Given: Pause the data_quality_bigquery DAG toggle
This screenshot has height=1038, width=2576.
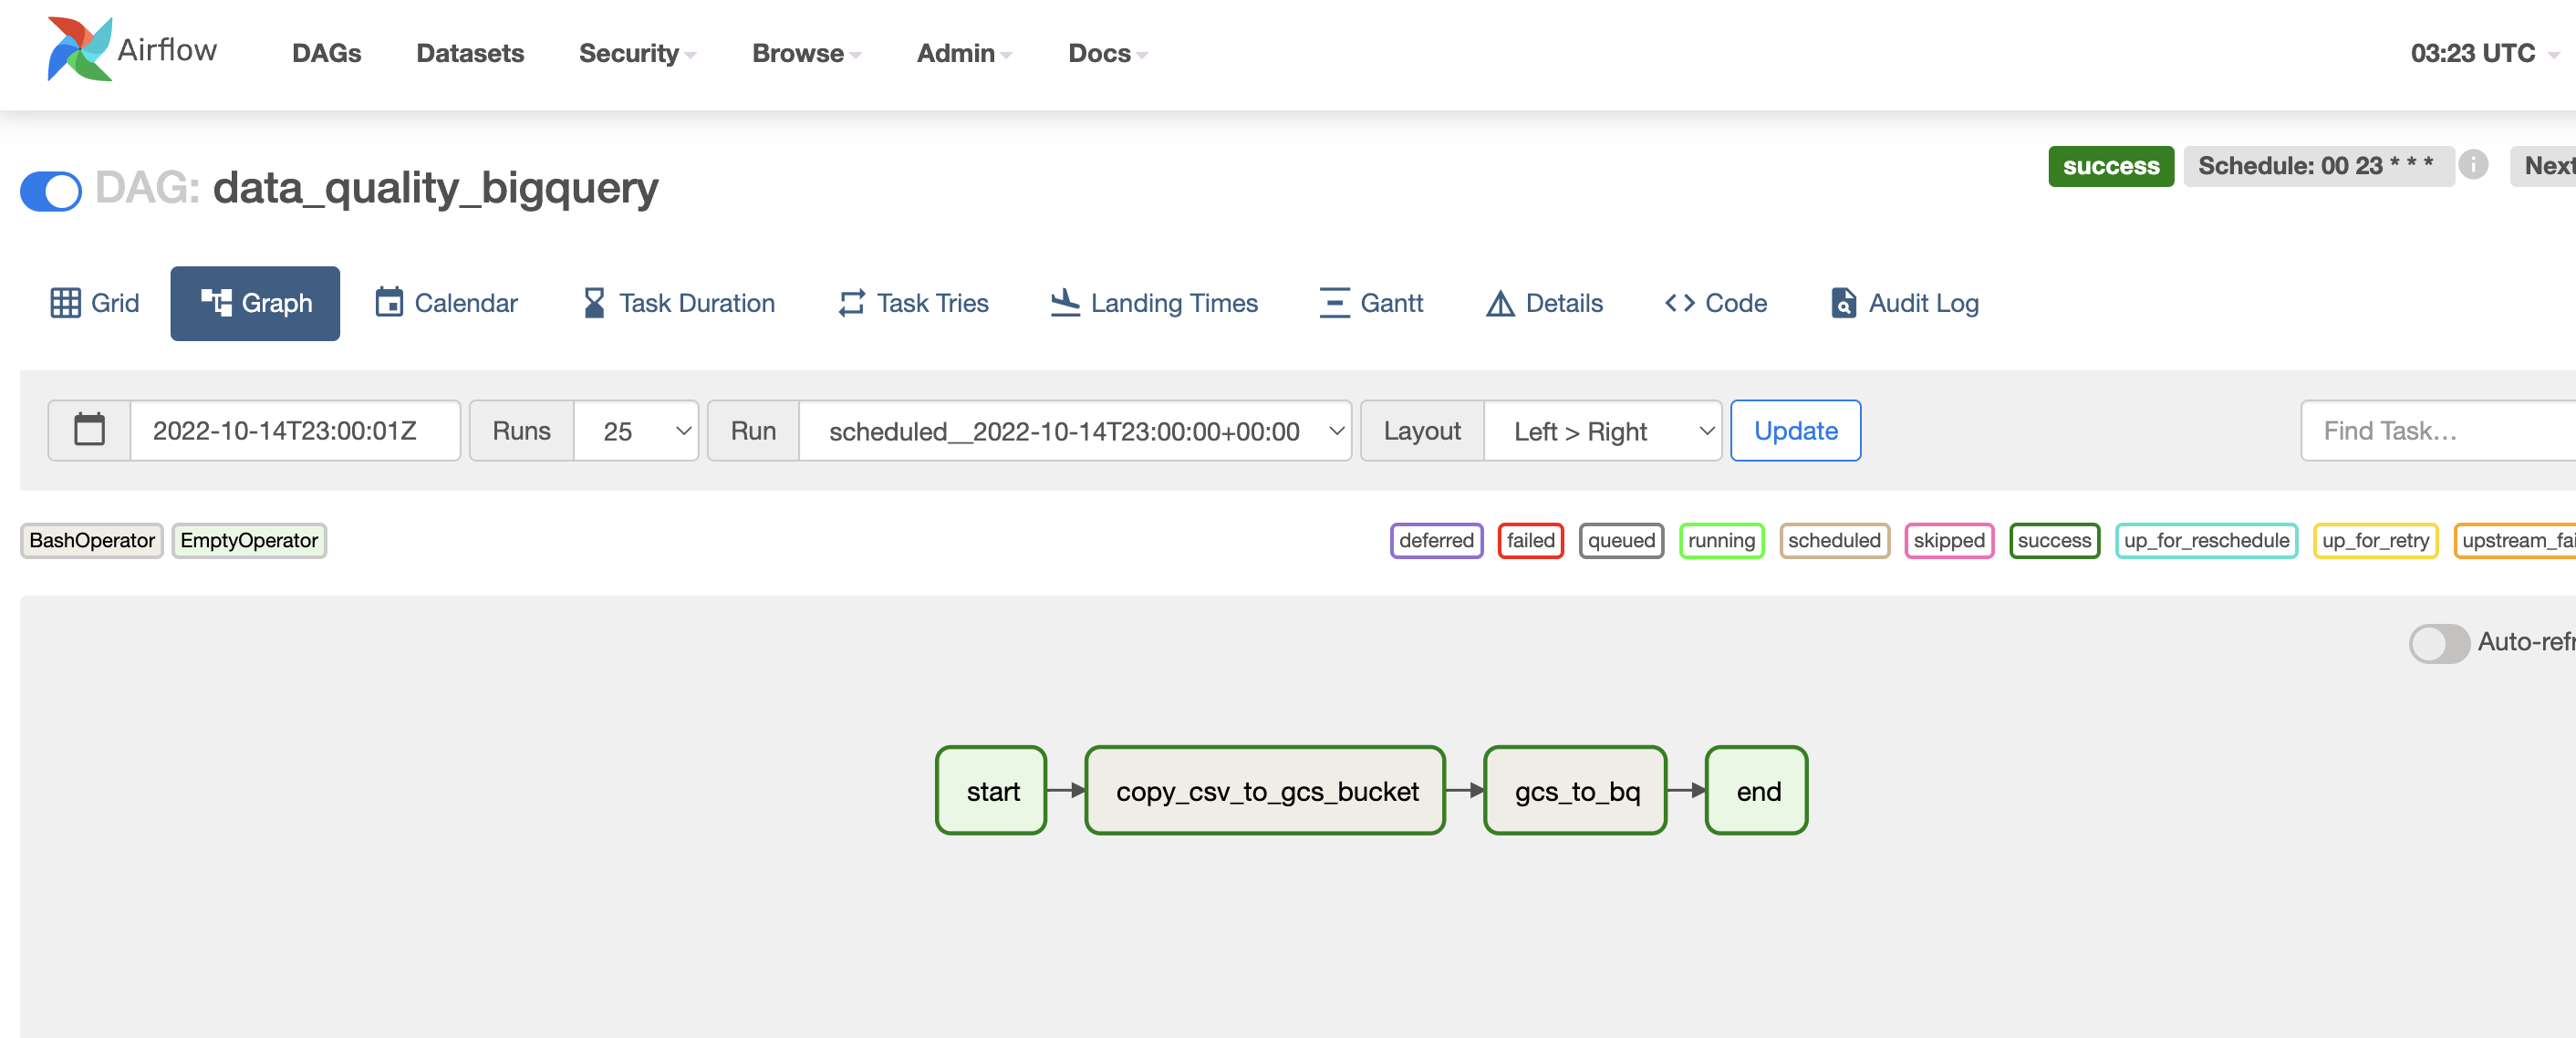Looking at the screenshot, I should click(51, 191).
